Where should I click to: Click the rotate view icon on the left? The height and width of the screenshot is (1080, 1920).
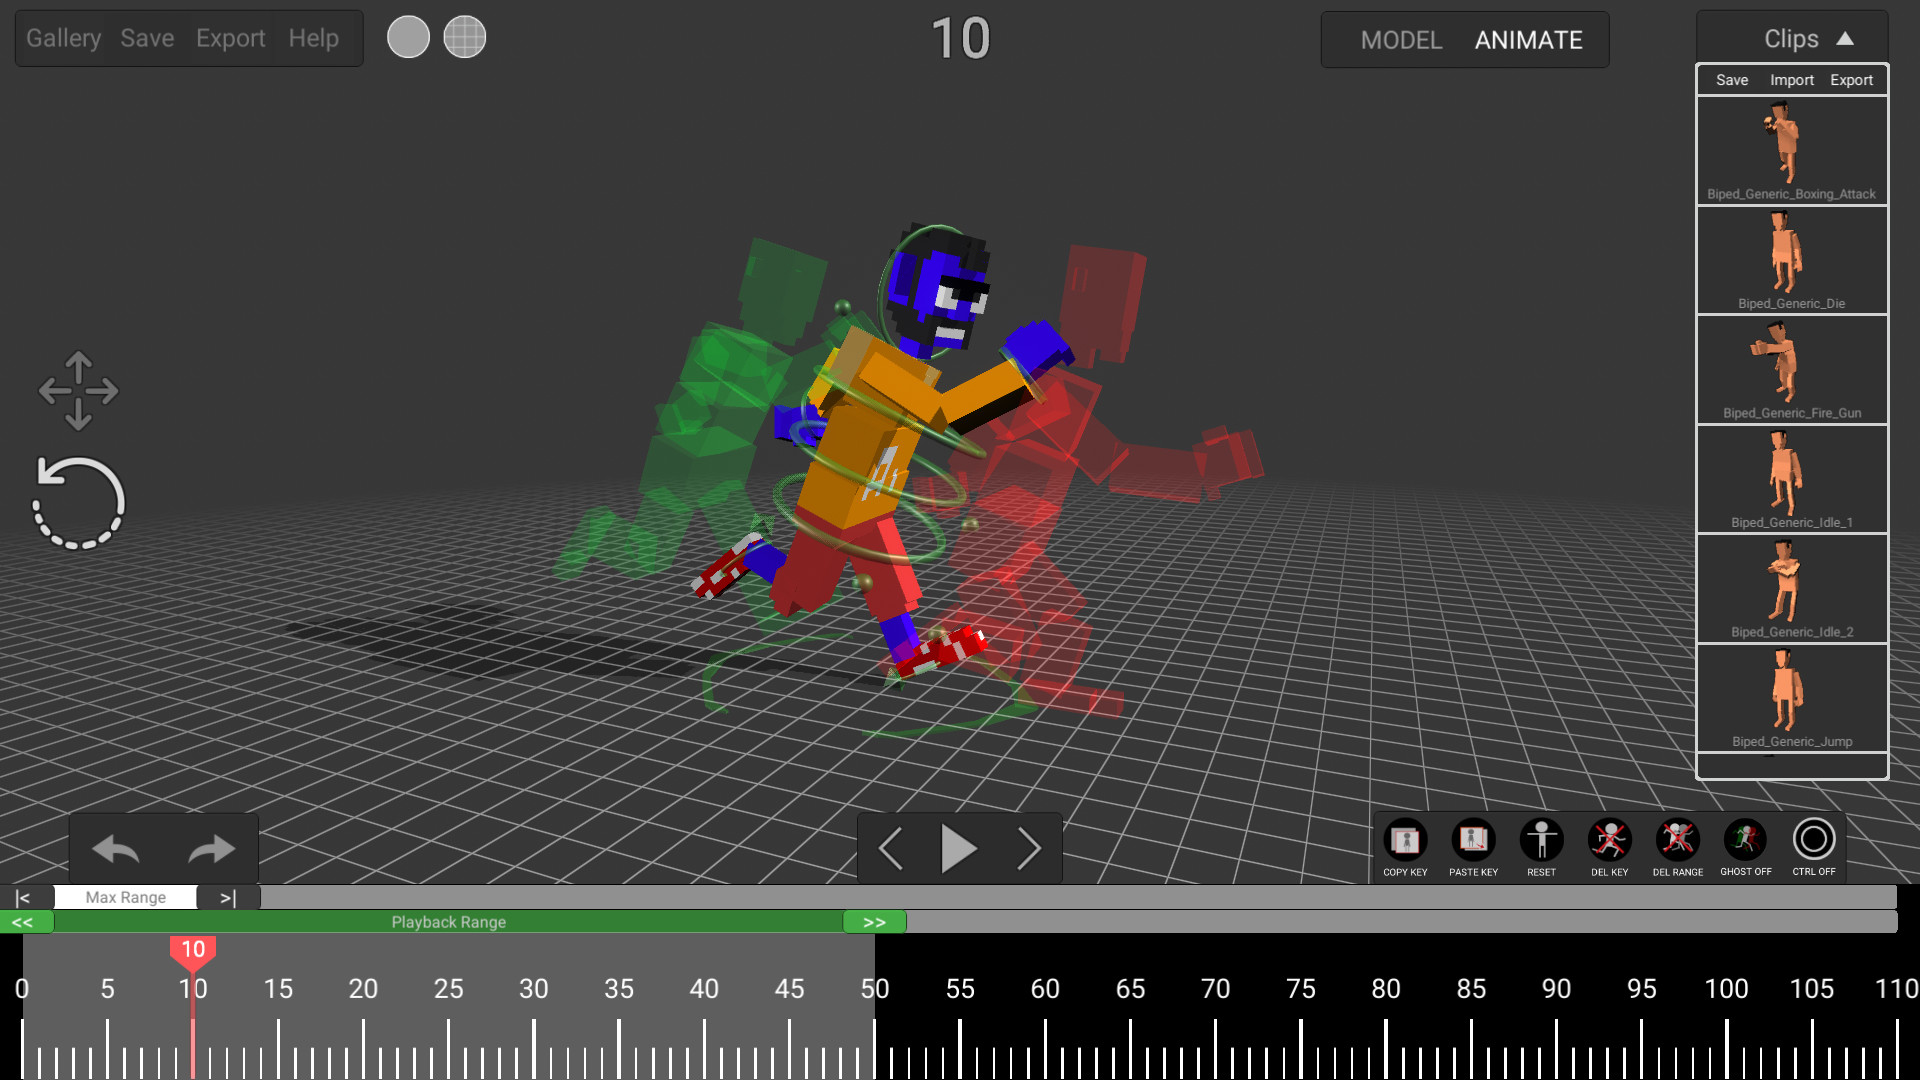(80, 500)
